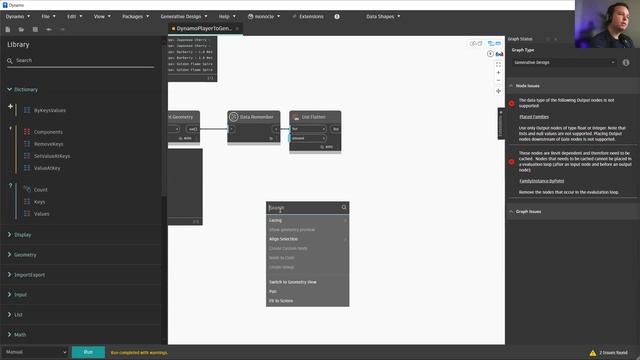
Task: Click the library Search field
Action: tap(80, 60)
